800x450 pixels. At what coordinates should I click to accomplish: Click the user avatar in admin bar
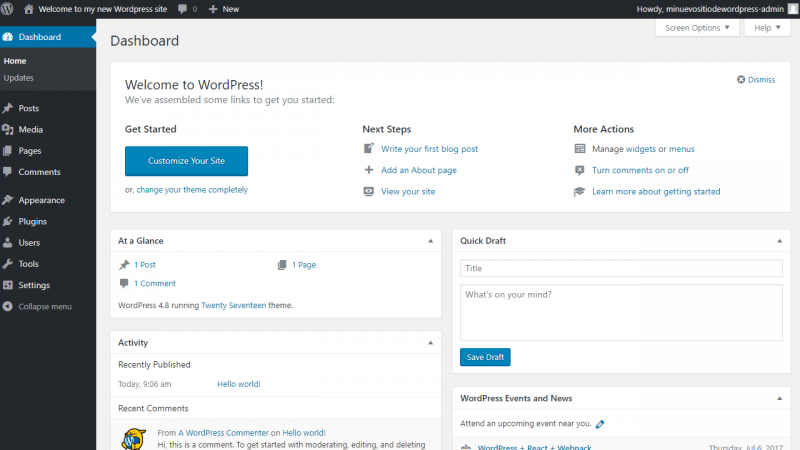pyautogui.click(x=793, y=9)
